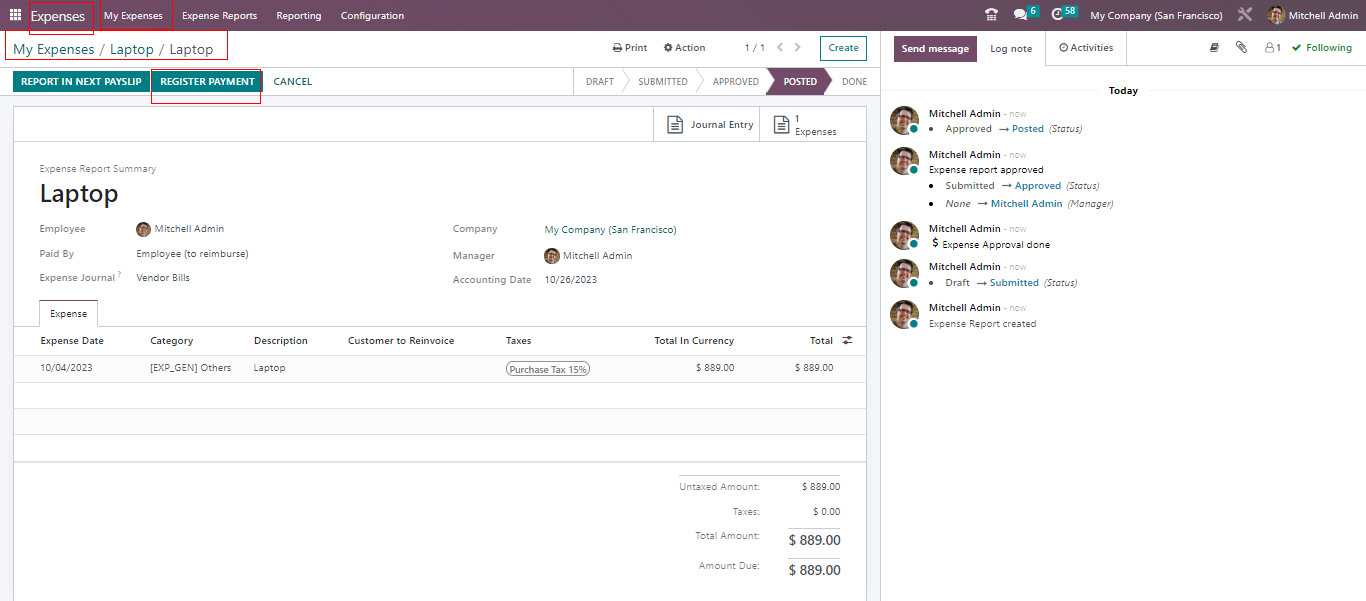Go to the next record arrow

(x=799, y=48)
